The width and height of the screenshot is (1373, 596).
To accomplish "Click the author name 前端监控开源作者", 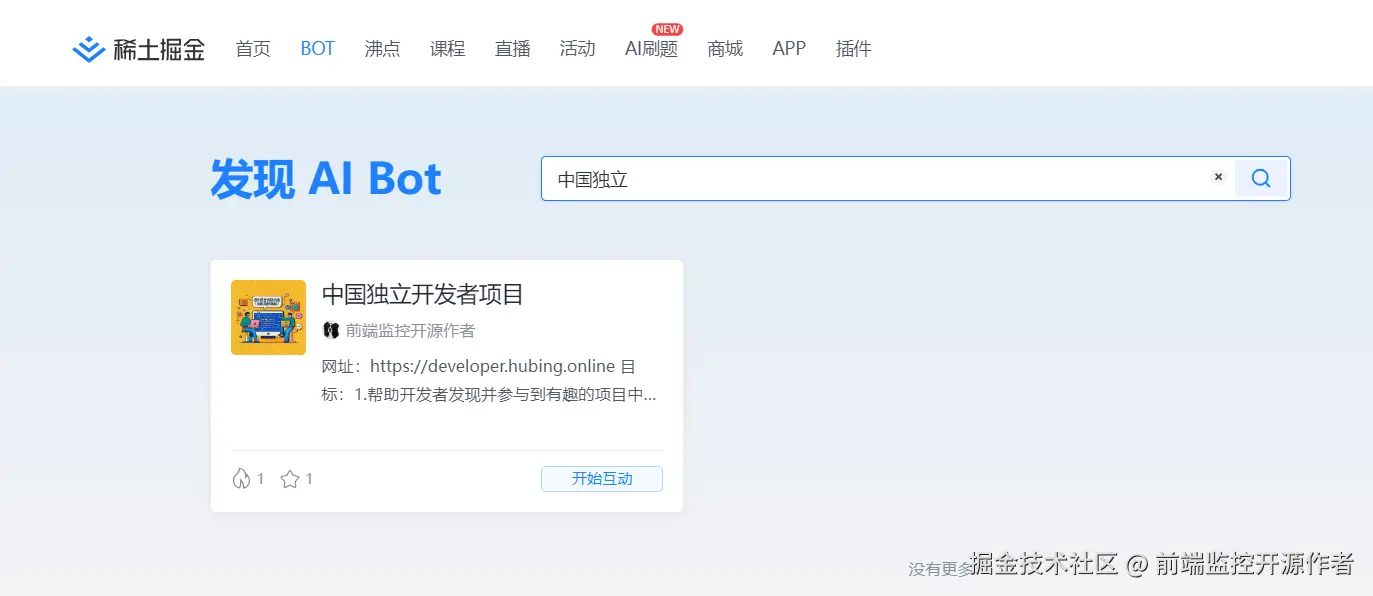I will (x=410, y=330).
